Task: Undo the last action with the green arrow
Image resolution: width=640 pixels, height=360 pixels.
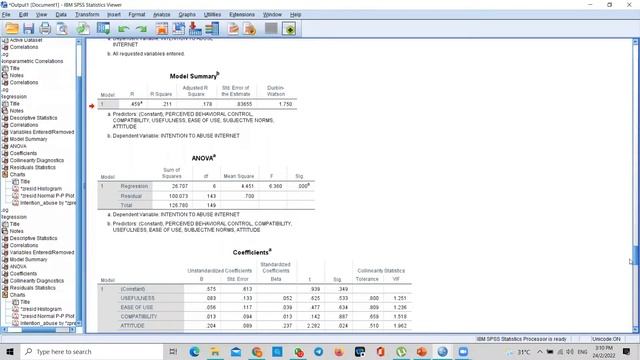Action: [x=123, y=29]
